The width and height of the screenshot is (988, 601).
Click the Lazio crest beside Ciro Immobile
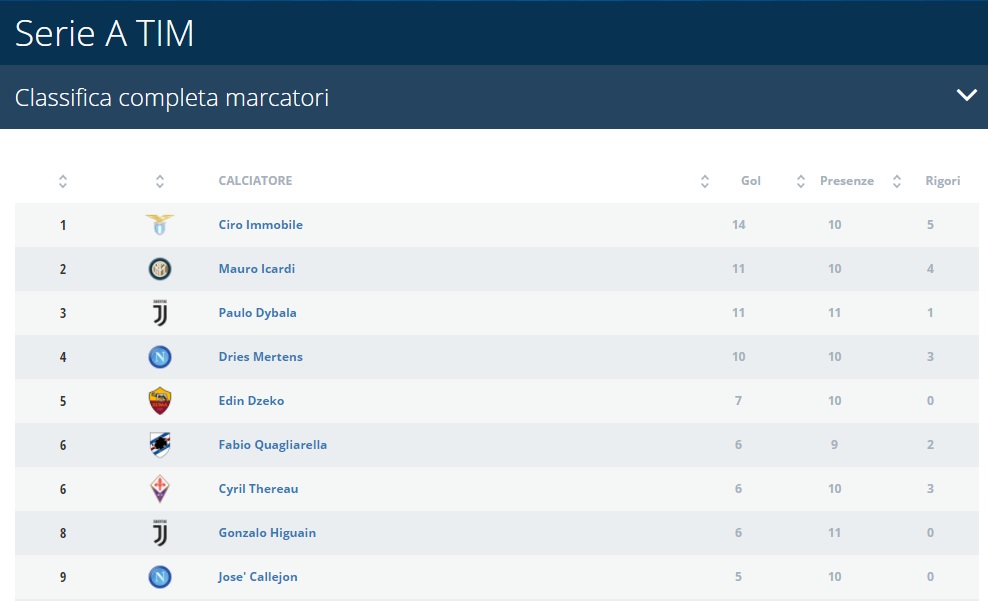(160, 225)
